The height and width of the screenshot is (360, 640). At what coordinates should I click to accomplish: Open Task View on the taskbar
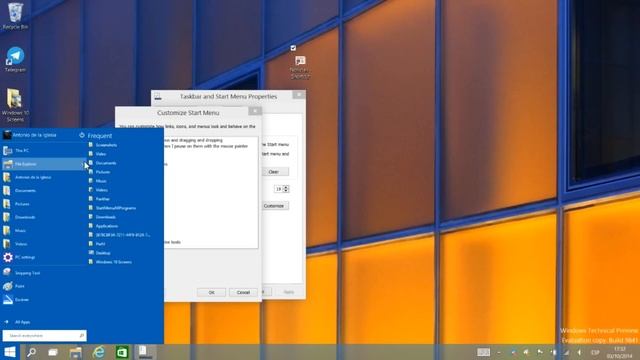point(53,352)
